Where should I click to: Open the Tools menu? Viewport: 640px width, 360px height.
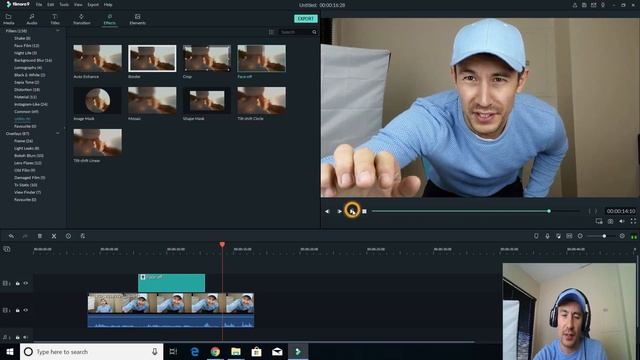tap(64, 4)
